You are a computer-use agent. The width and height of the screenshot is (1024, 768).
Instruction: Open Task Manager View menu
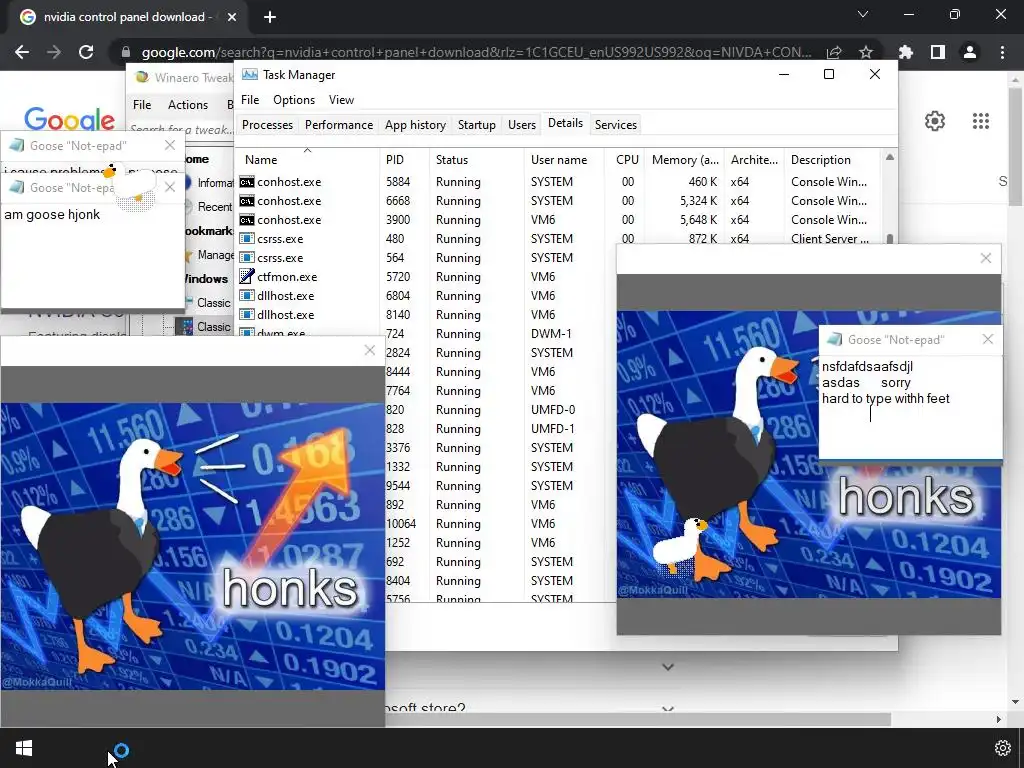341,99
